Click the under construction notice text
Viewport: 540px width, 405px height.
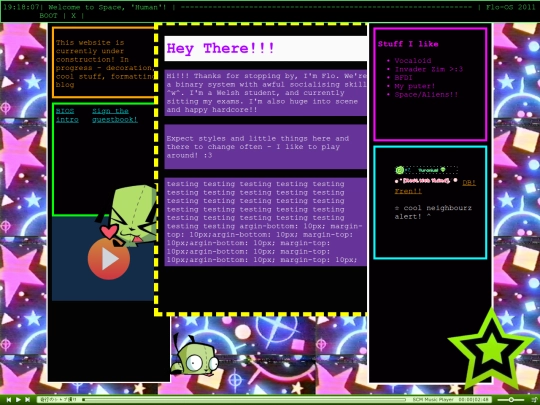tap(104, 63)
